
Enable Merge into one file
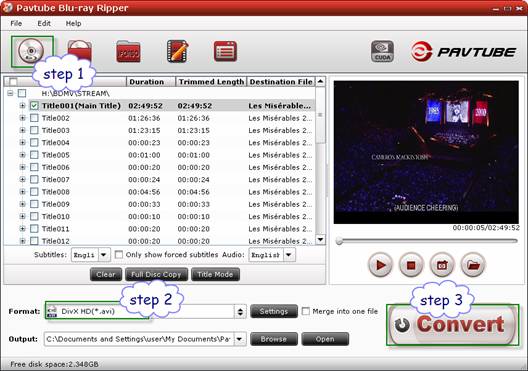coord(306,311)
